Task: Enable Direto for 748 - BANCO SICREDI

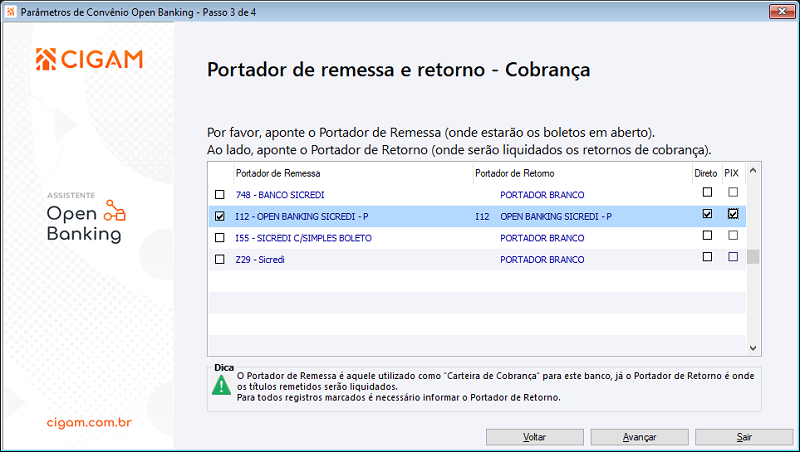Action: [x=707, y=193]
